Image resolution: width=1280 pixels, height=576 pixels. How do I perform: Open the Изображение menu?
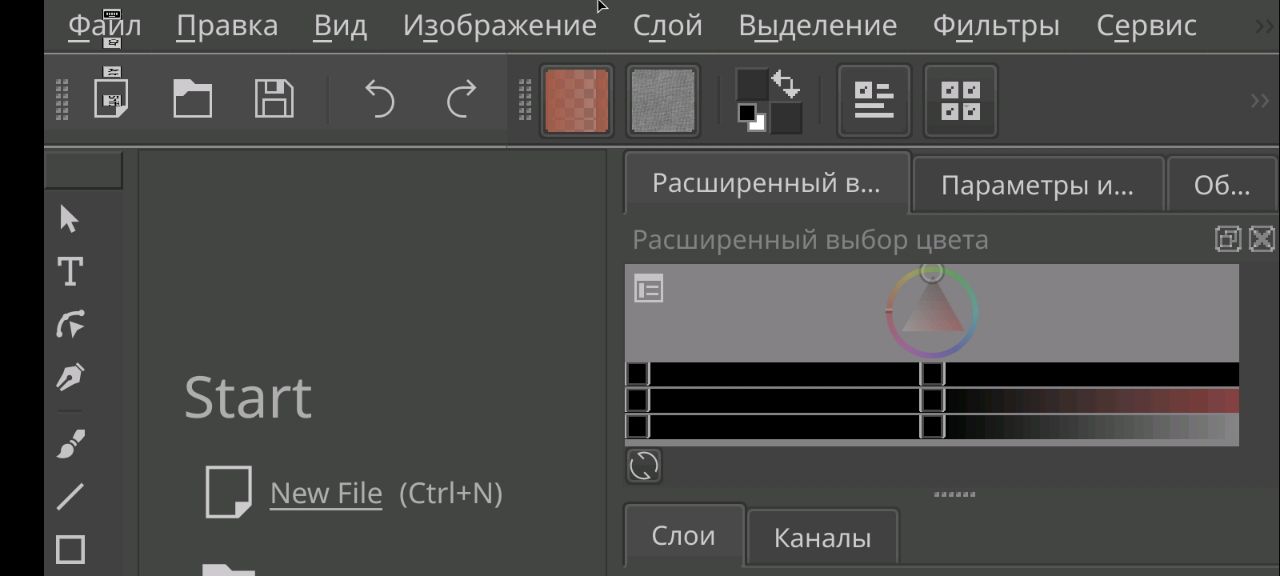coord(500,25)
